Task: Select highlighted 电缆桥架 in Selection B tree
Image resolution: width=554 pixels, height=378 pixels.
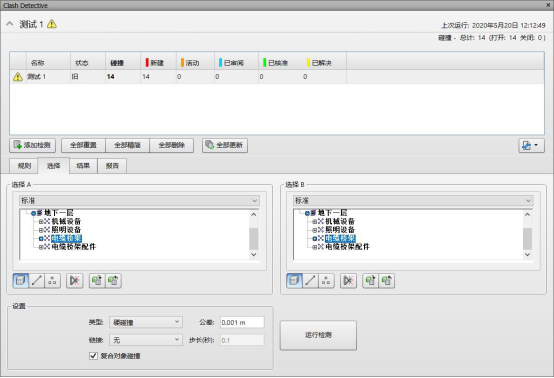Action: pyautogui.click(x=340, y=238)
